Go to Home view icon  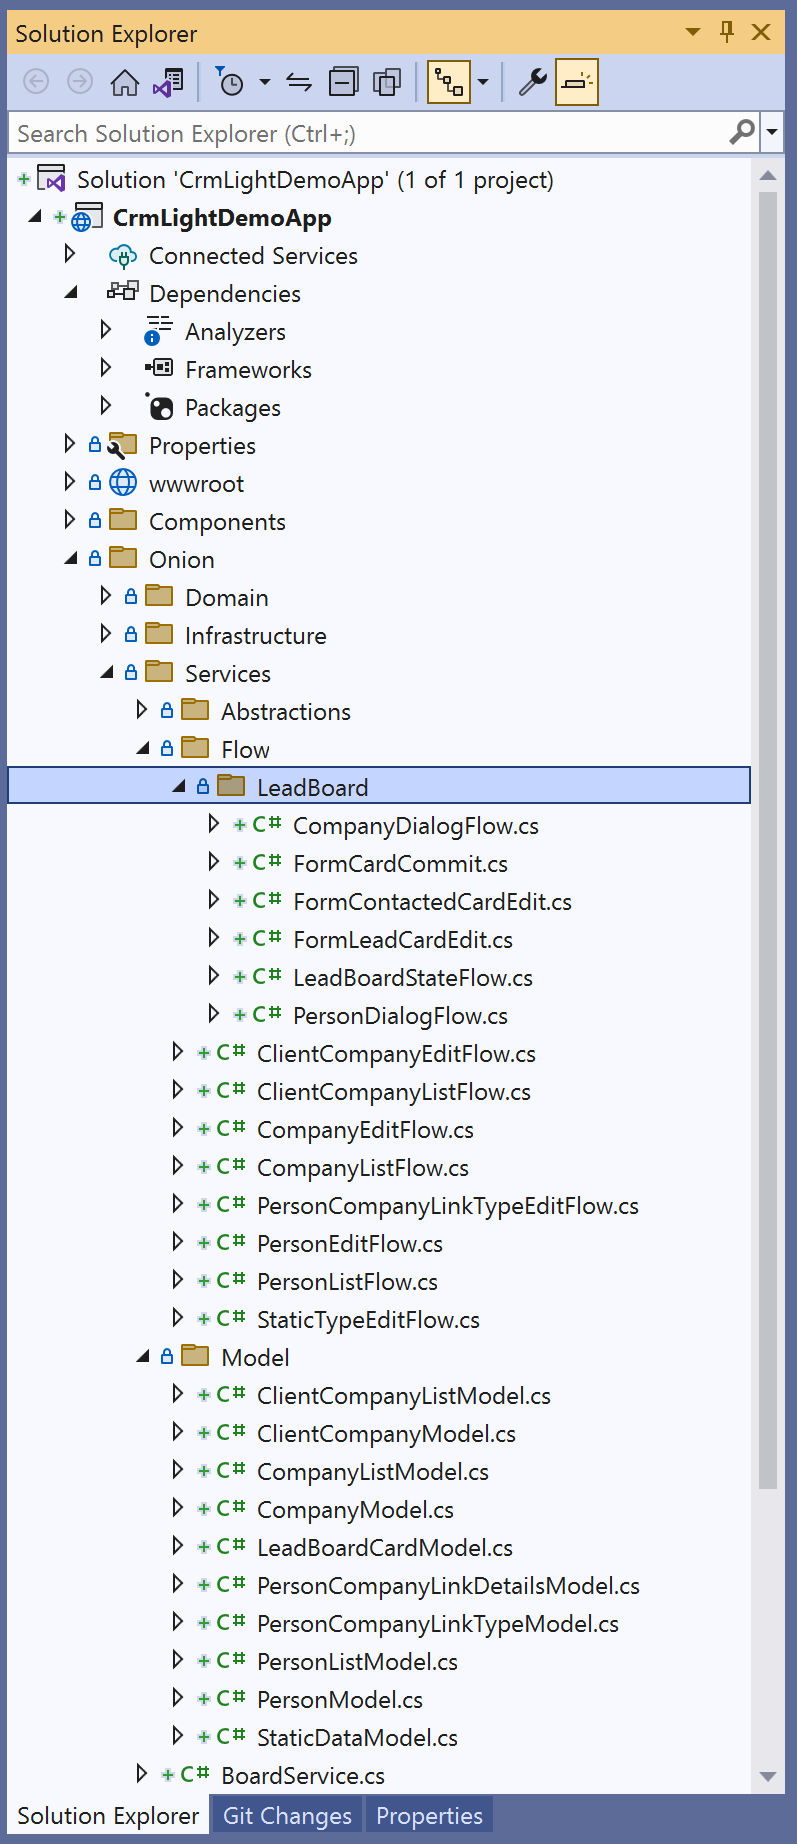124,82
